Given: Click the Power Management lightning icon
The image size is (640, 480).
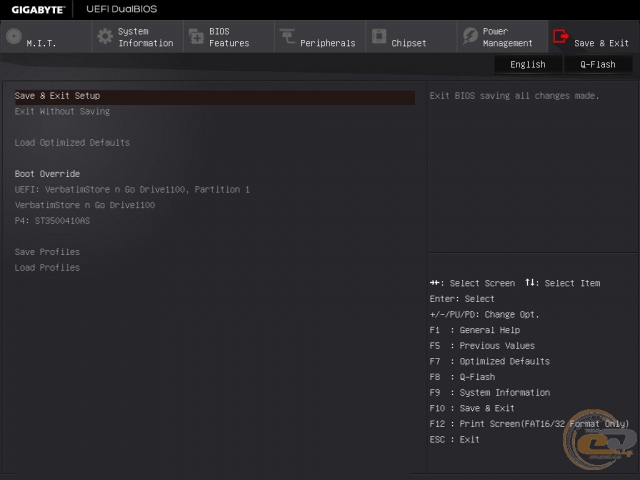Looking at the screenshot, I should 470,36.
